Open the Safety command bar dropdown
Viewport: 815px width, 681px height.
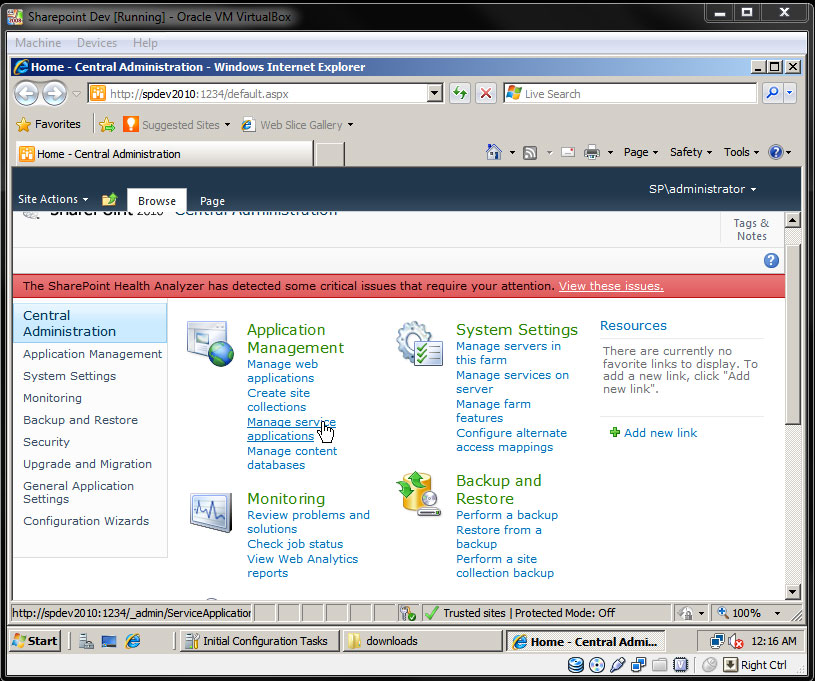coord(691,152)
